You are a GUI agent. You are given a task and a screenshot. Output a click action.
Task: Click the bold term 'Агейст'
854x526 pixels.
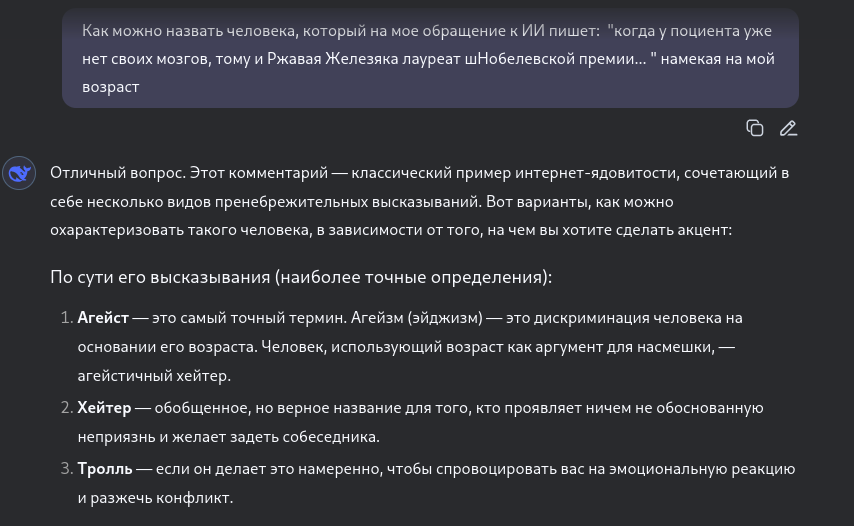coord(103,317)
